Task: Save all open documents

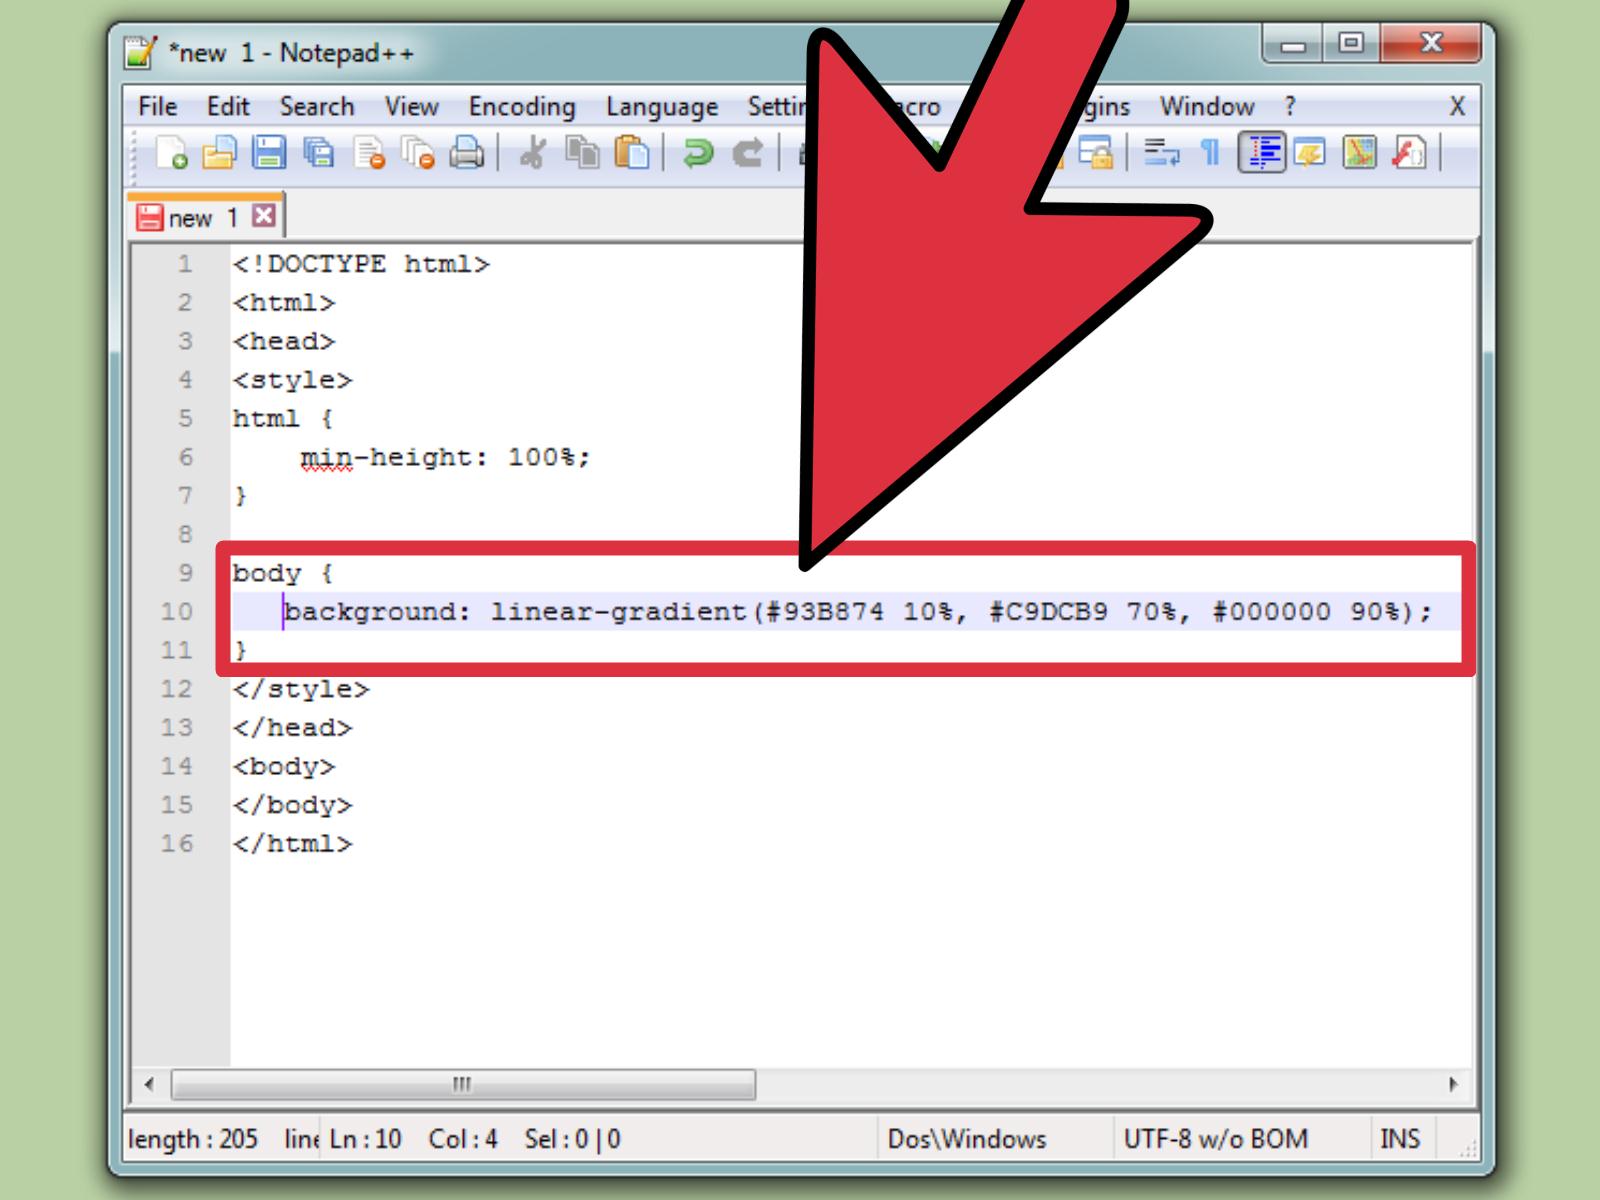Action: (320, 152)
